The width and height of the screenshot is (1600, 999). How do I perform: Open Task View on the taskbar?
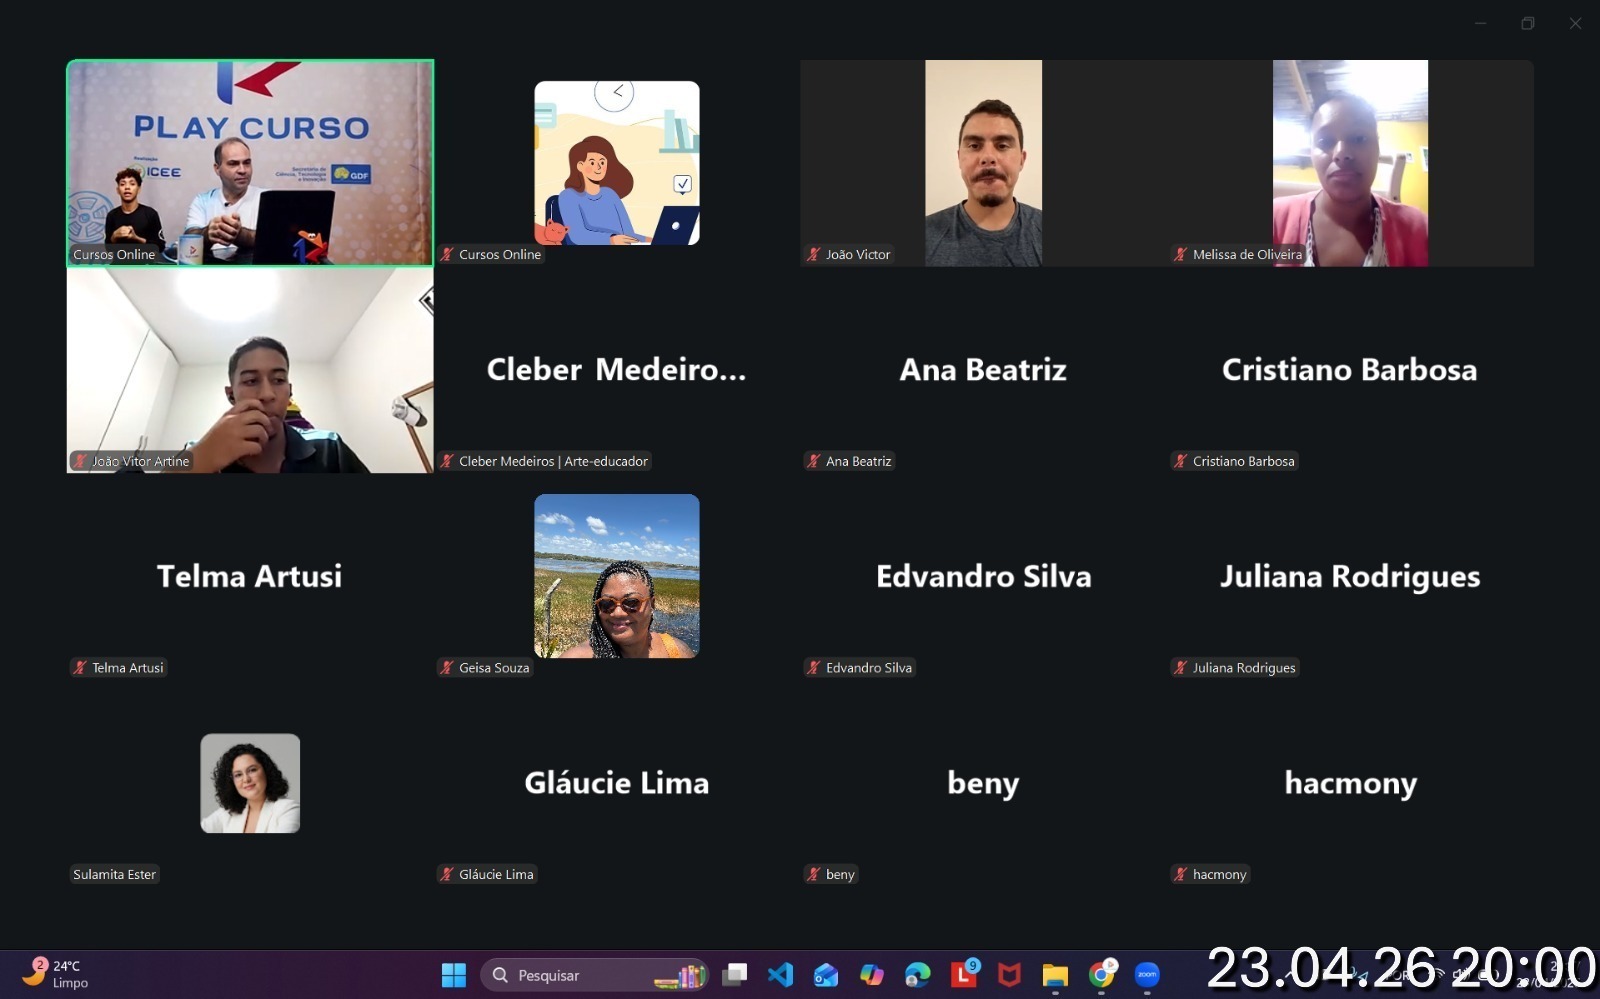coord(735,975)
